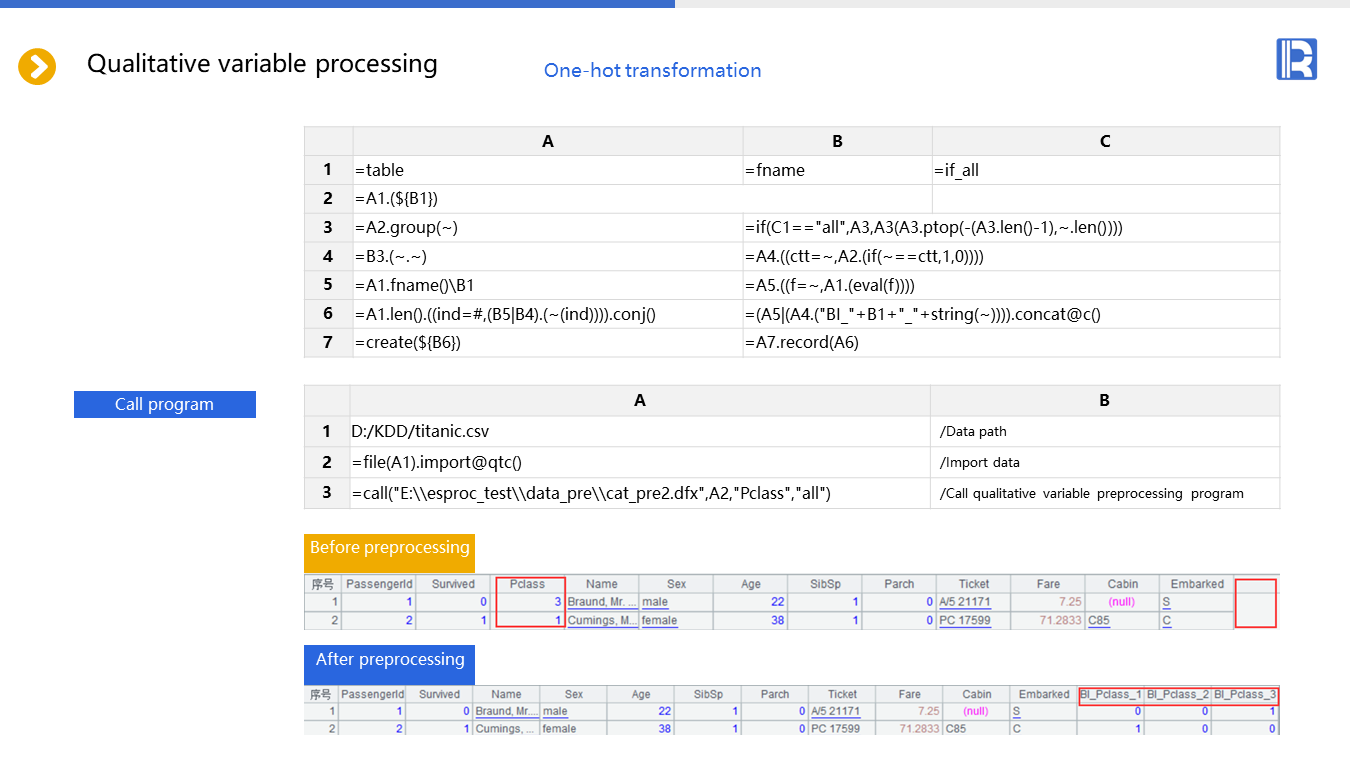Viewport: 1350px width, 759px height.
Task: Click the call cat_pre2.dfx formula cell
Action: [639, 493]
